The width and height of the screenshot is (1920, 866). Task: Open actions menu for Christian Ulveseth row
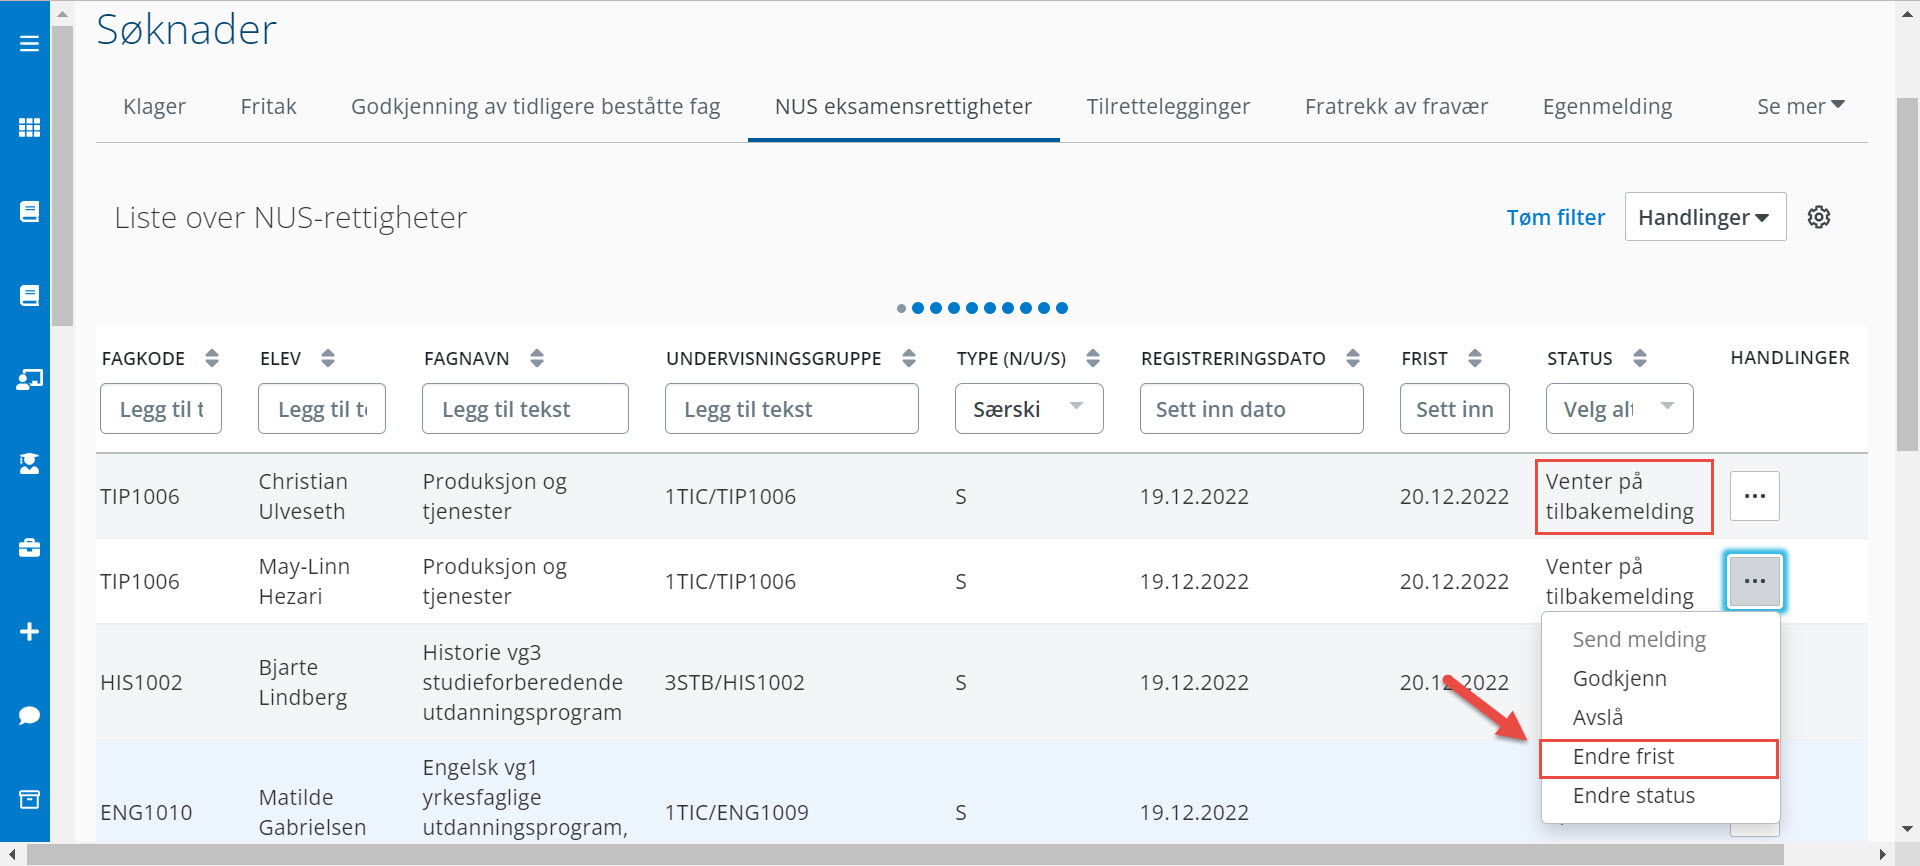pos(1755,496)
